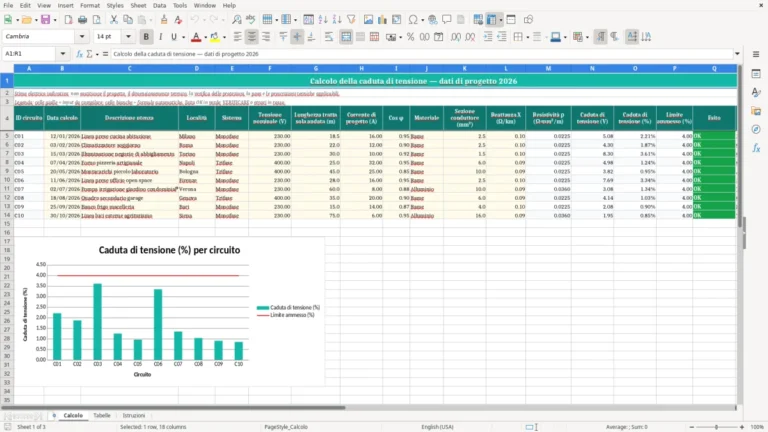The image size is (768, 432).
Task: Click the Insert Chart icon
Action: coord(382,20)
